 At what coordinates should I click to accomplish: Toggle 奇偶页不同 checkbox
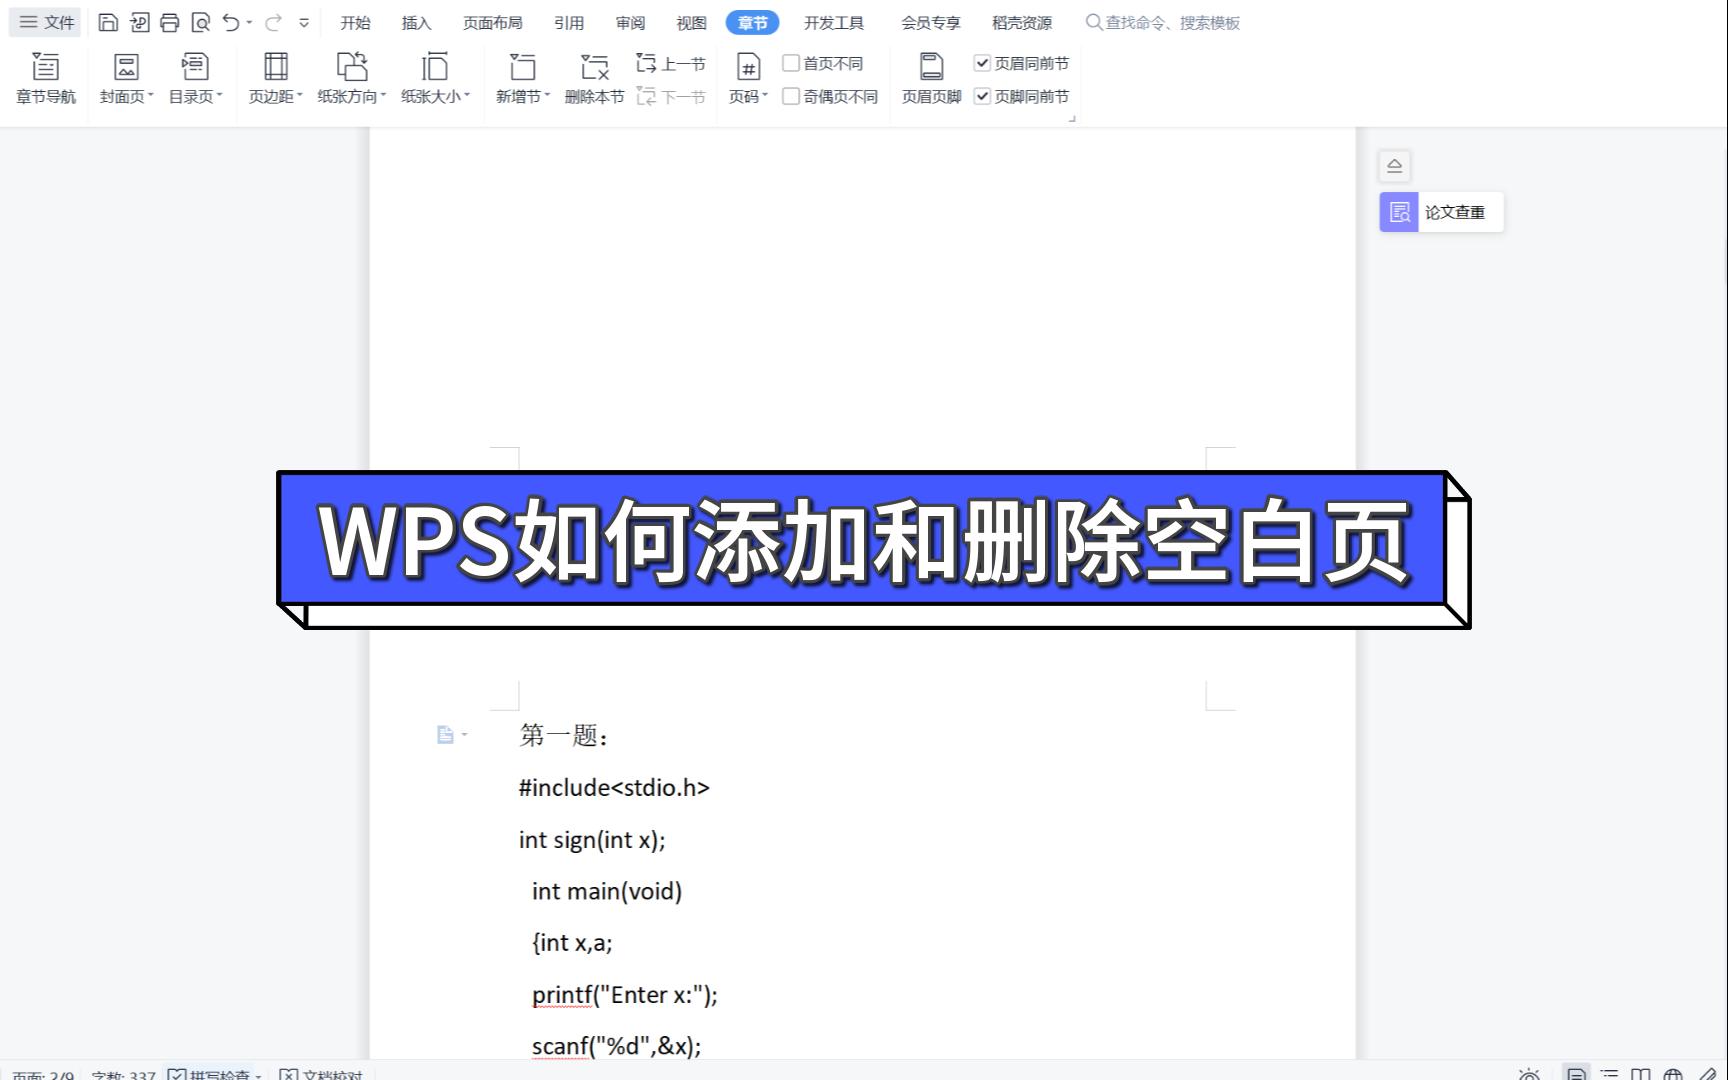pyautogui.click(x=791, y=96)
